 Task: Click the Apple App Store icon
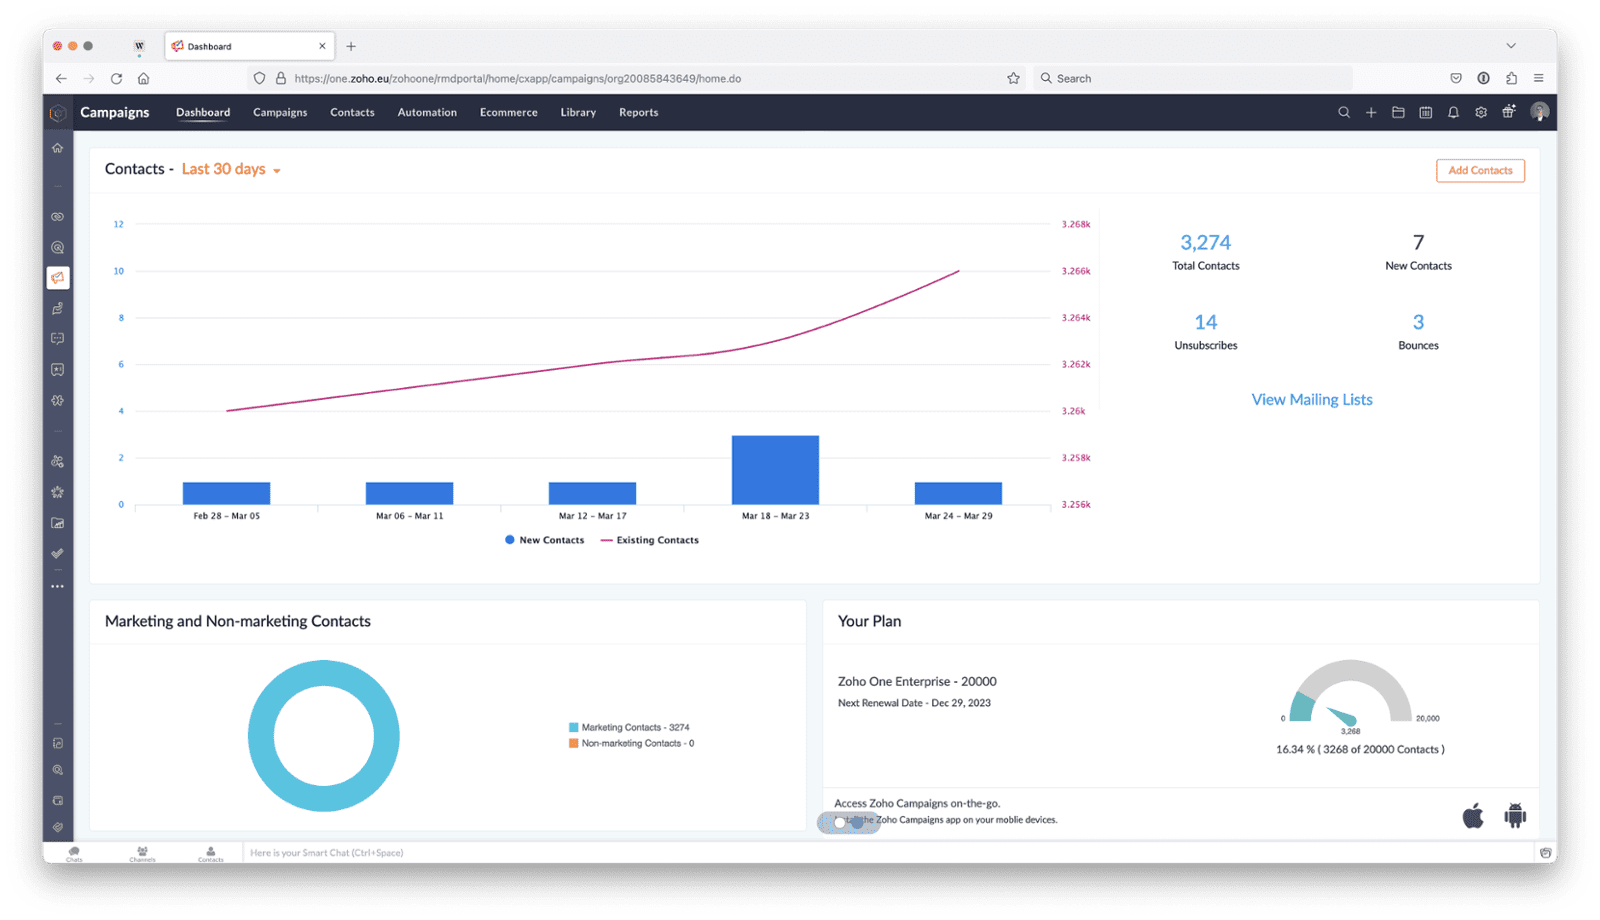pos(1473,816)
